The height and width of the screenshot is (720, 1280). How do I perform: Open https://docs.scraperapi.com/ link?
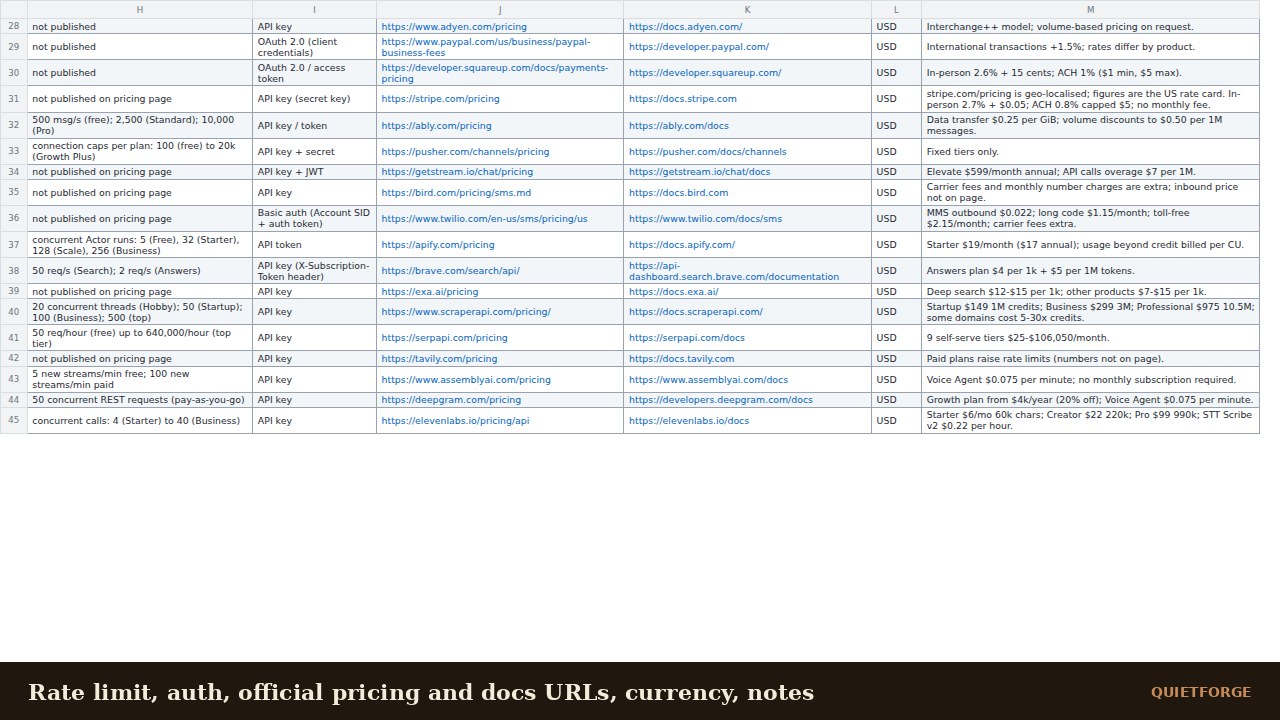point(696,312)
